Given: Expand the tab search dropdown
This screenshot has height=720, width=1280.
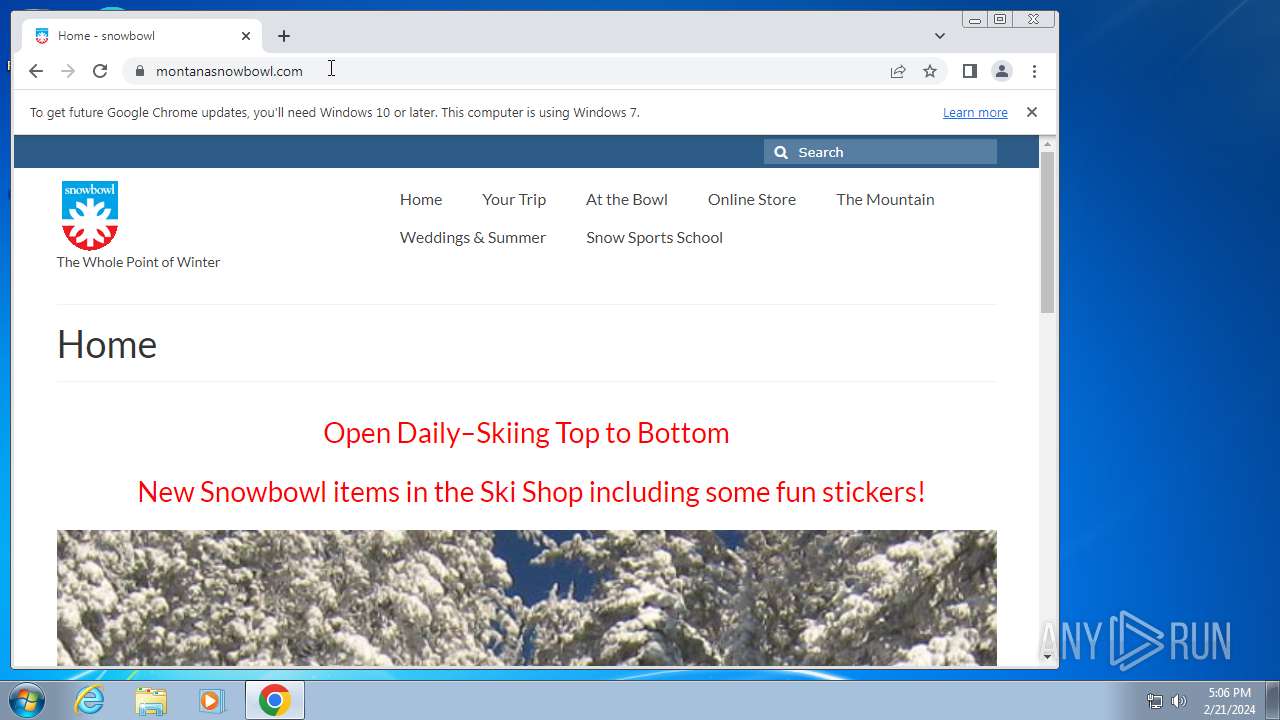Looking at the screenshot, I should click(x=940, y=36).
